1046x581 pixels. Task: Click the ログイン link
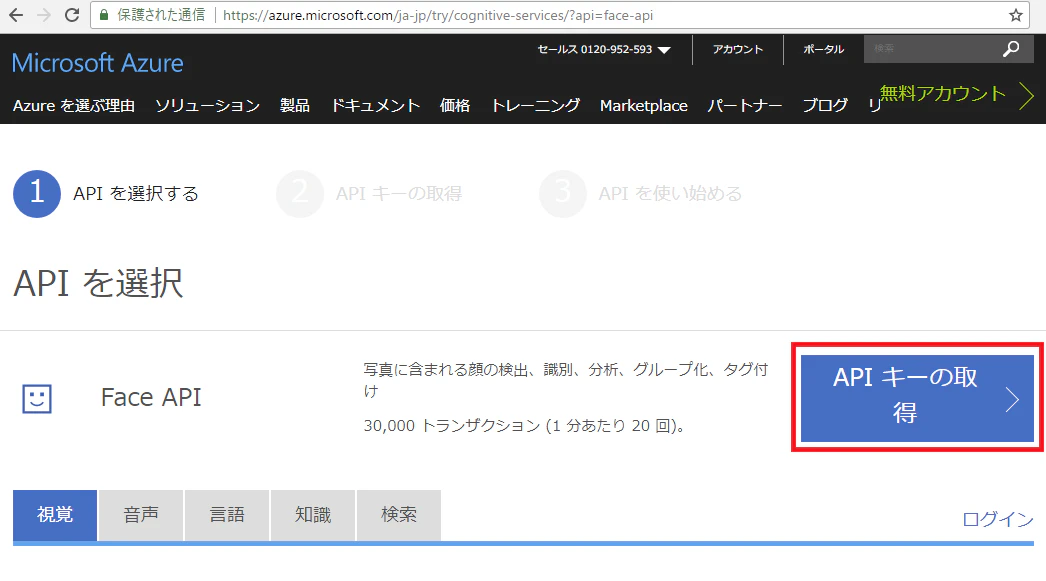[998, 519]
